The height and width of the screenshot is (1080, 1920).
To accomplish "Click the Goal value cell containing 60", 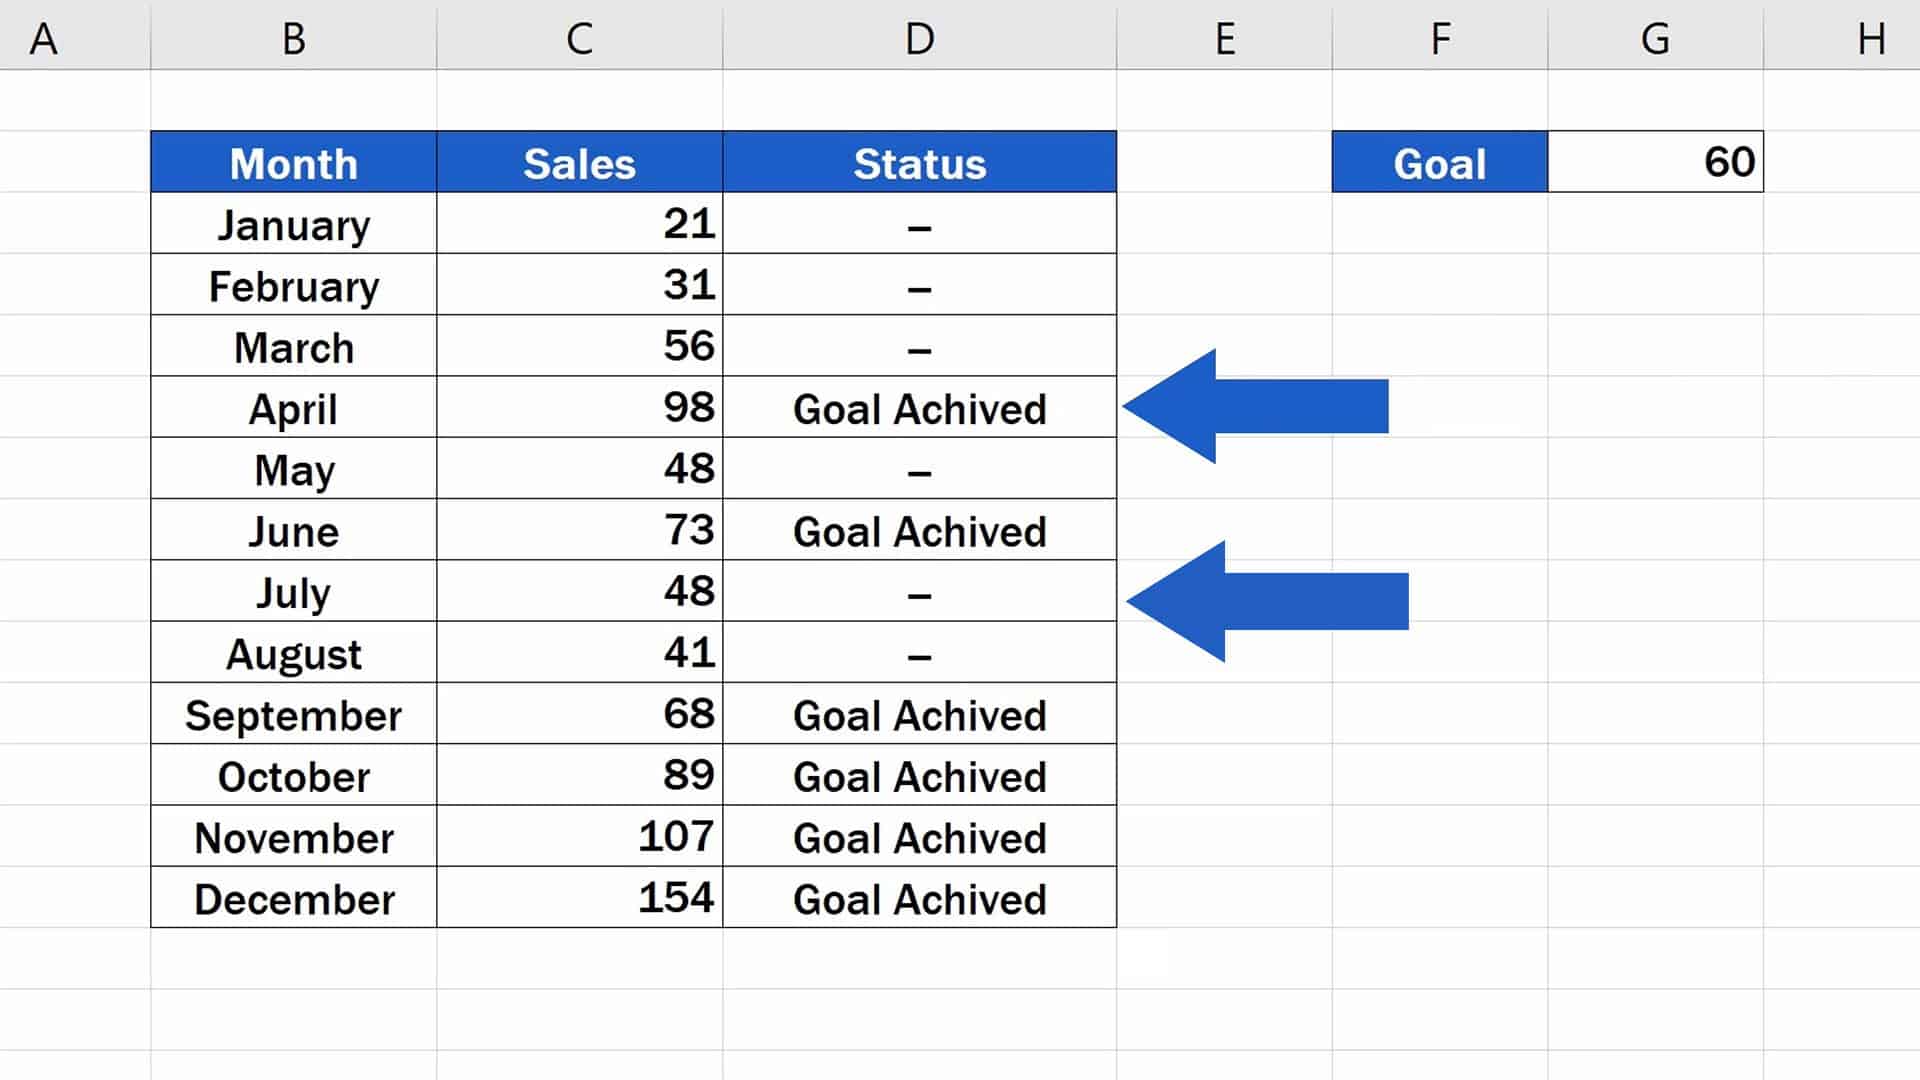I will click(1655, 162).
